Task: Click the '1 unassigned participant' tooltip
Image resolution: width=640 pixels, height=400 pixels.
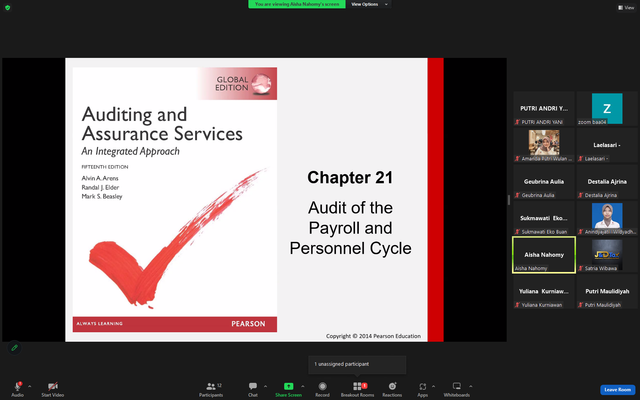Action: 357,364
